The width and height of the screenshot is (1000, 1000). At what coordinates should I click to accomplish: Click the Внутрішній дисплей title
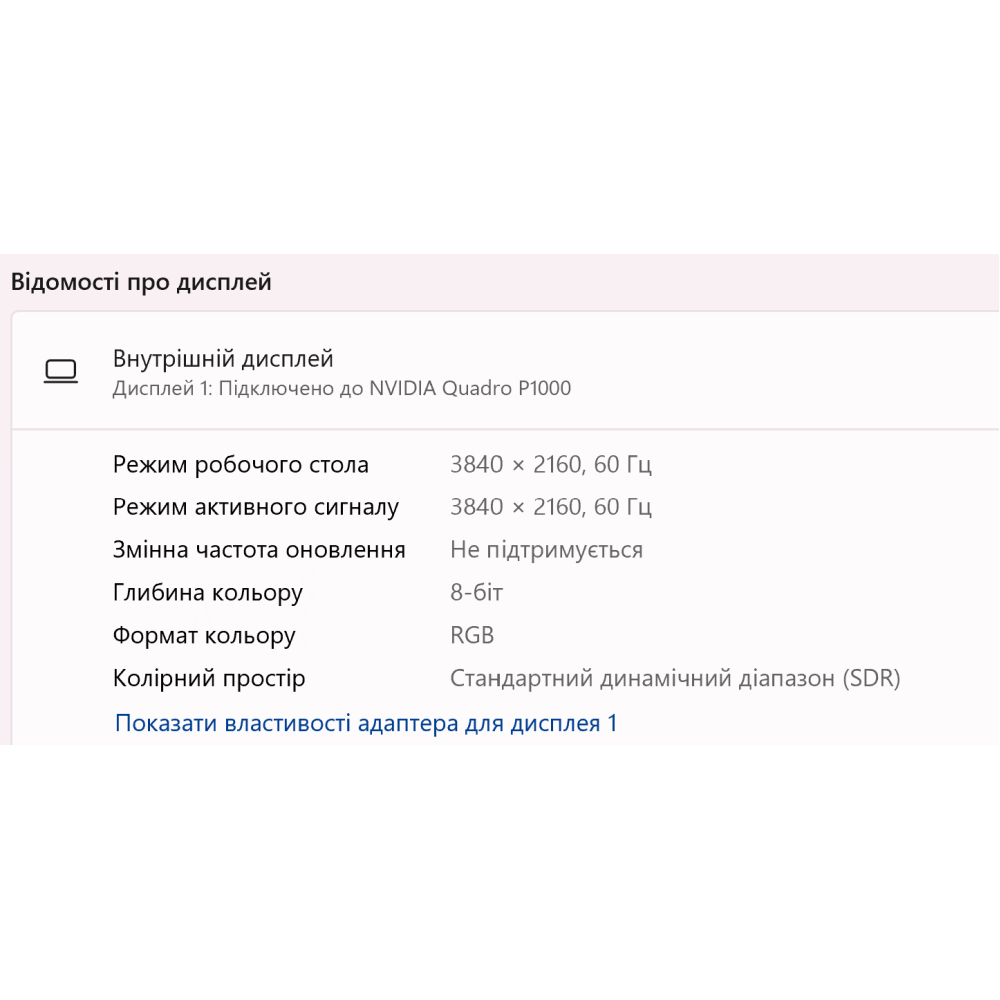pos(222,358)
